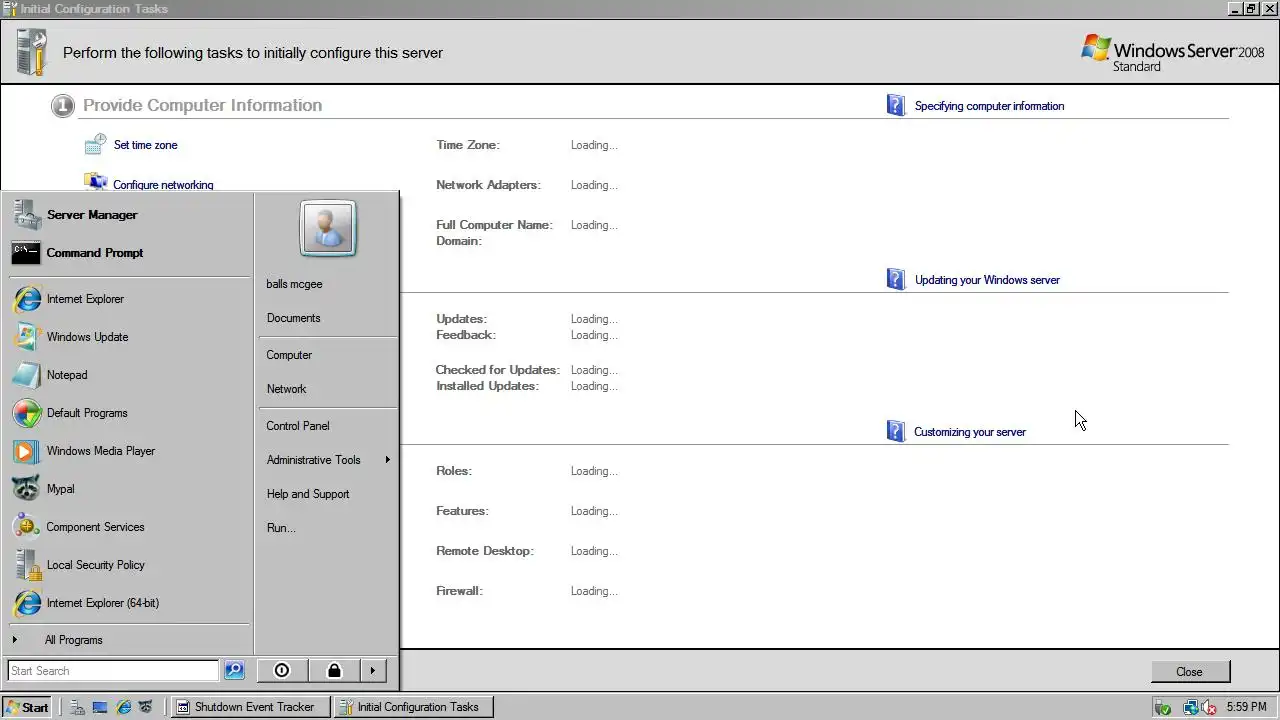Click Server Manager quick launch icon
This screenshot has width=1280, height=720.
point(77,707)
